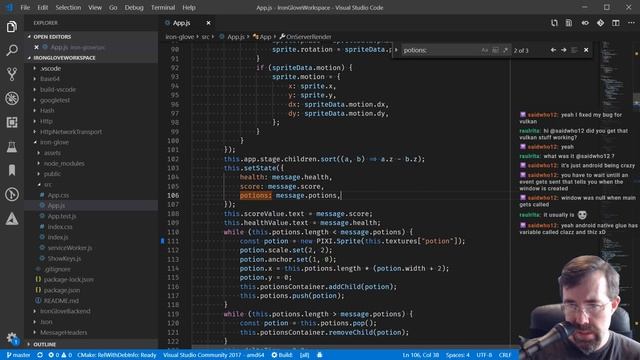640x360 pixels.
Task: Click the bookmark marker on line 111
Action: tap(162, 241)
